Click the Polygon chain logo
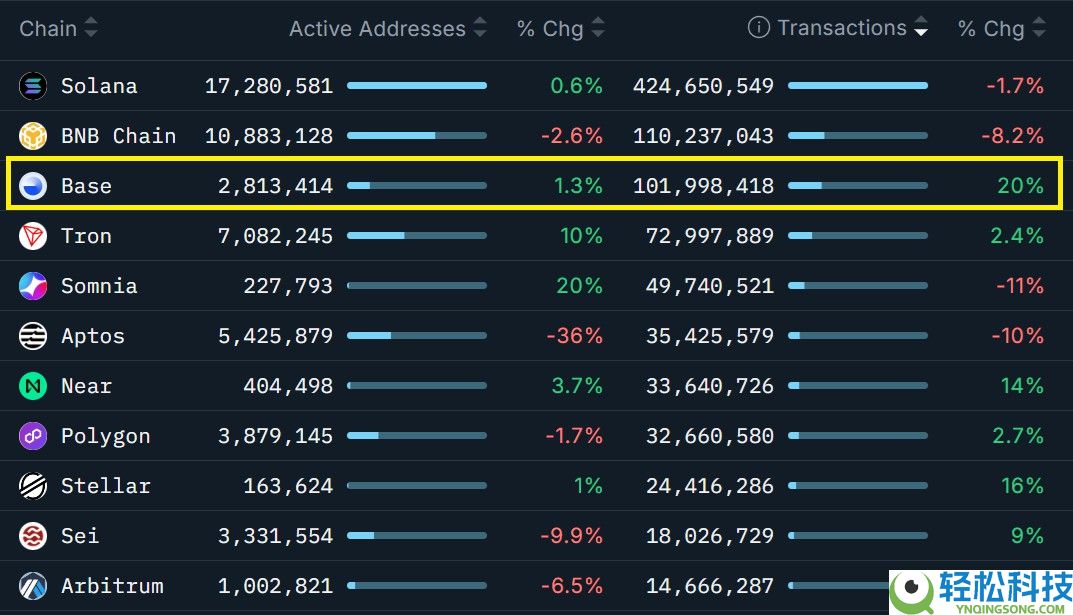The height and width of the screenshot is (615, 1073). click(x=33, y=436)
